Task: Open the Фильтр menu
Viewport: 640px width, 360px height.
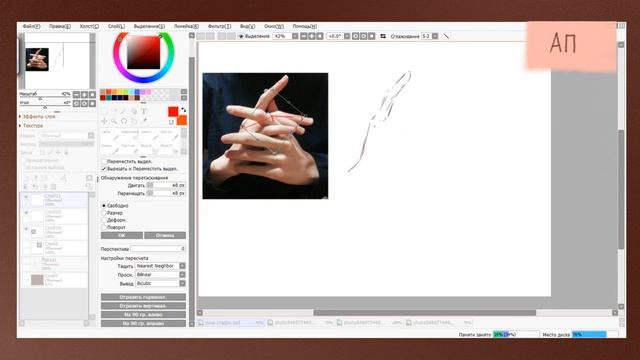Action: click(x=219, y=26)
